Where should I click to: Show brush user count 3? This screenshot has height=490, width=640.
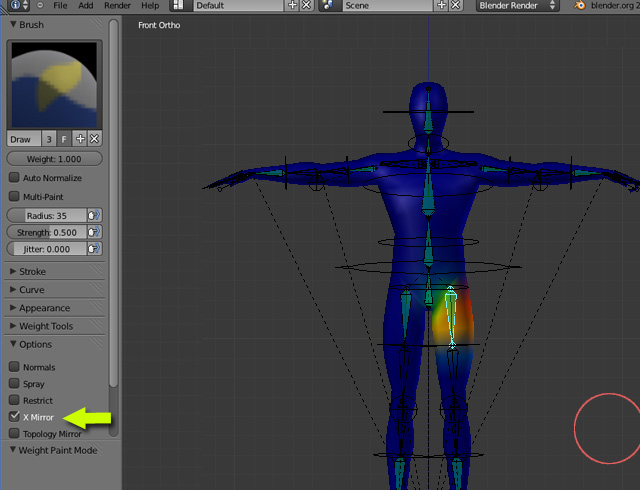(x=49, y=139)
